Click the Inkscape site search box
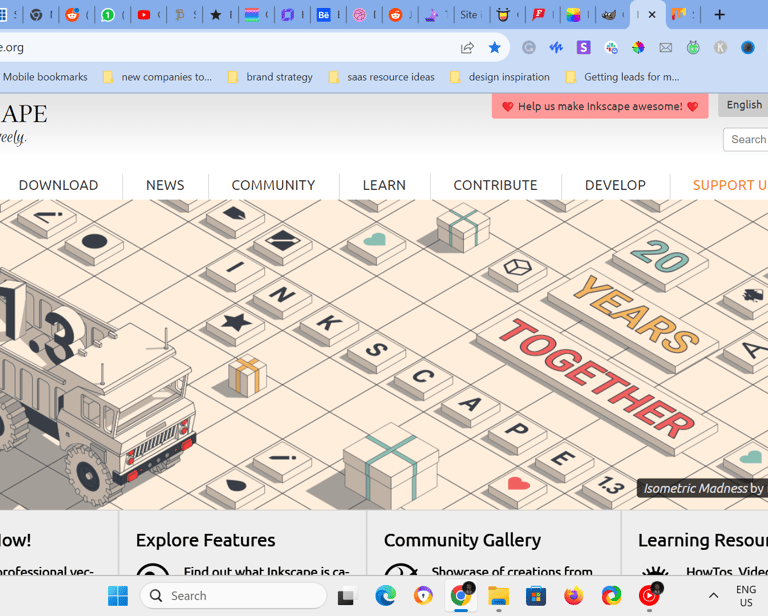768x616 pixels. coord(746,140)
